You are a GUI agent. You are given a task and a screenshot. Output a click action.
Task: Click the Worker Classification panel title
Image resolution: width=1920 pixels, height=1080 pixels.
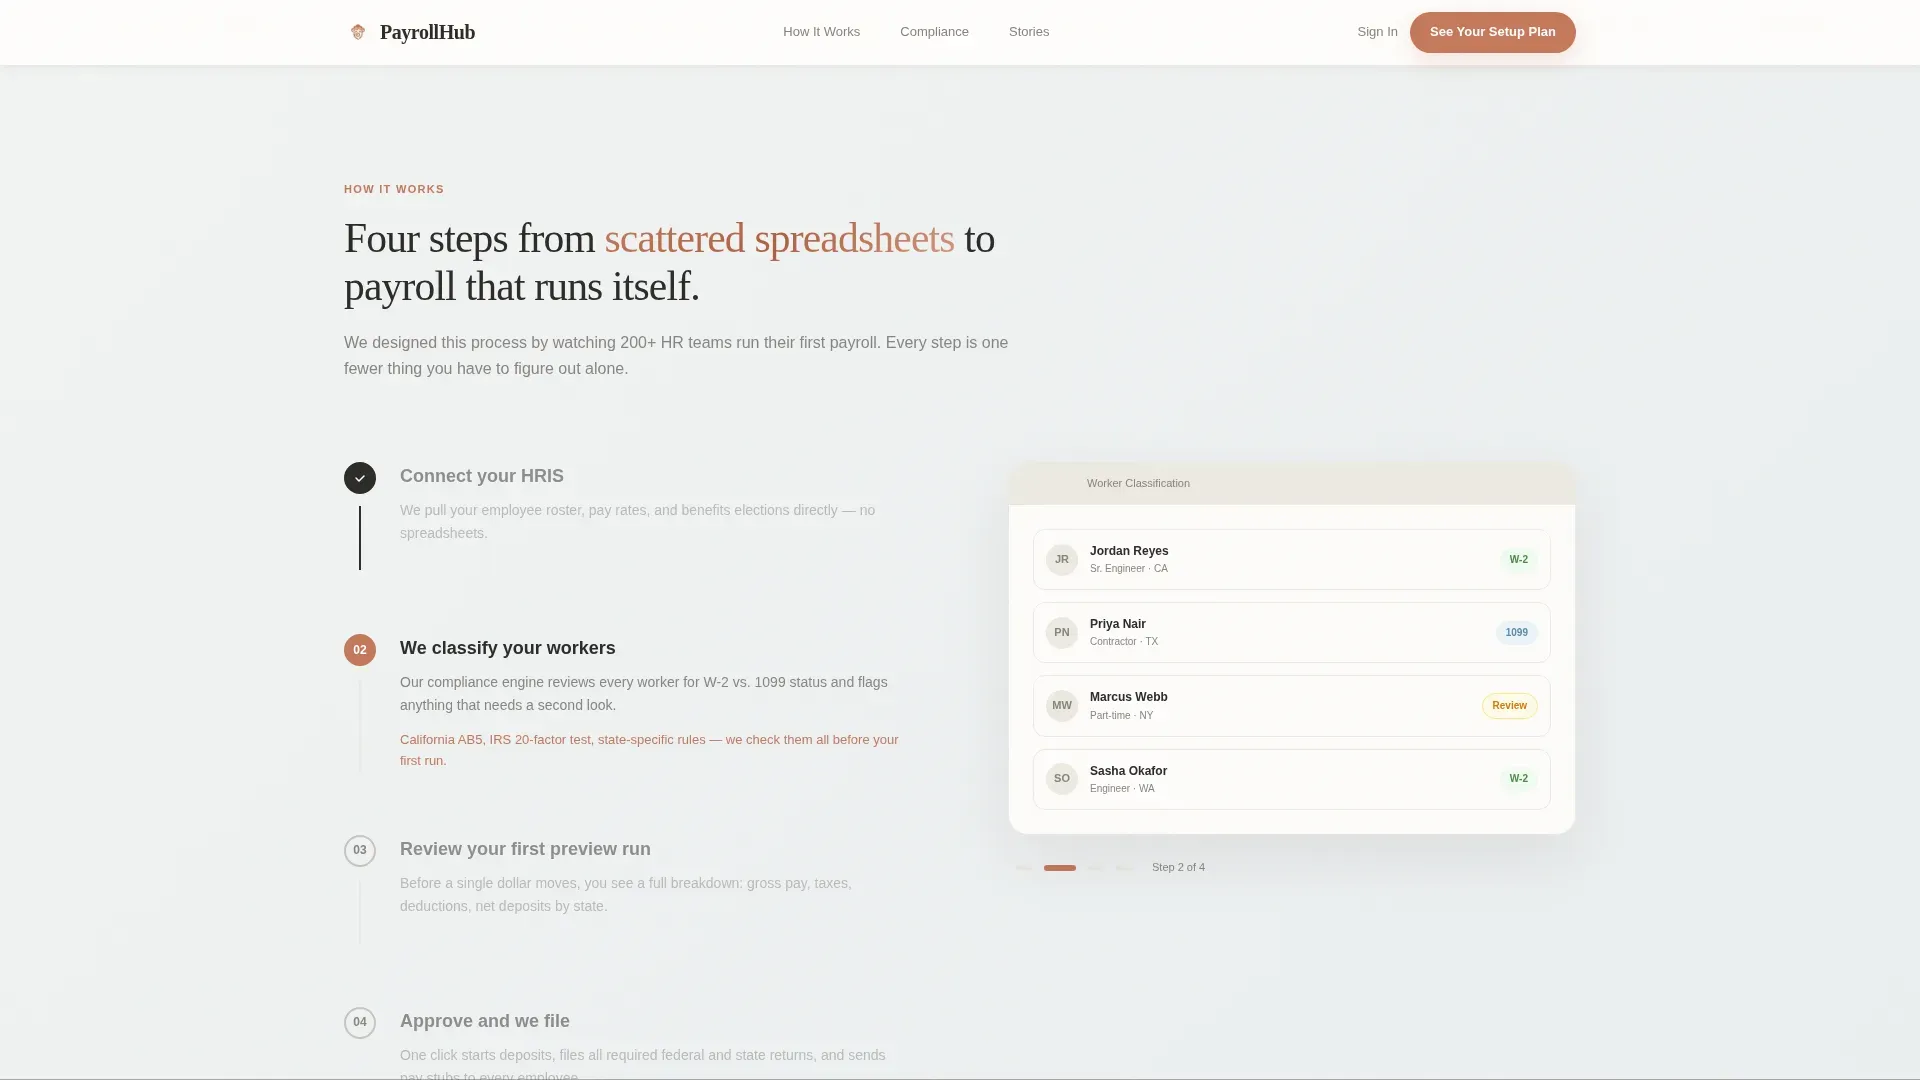pos(1138,483)
